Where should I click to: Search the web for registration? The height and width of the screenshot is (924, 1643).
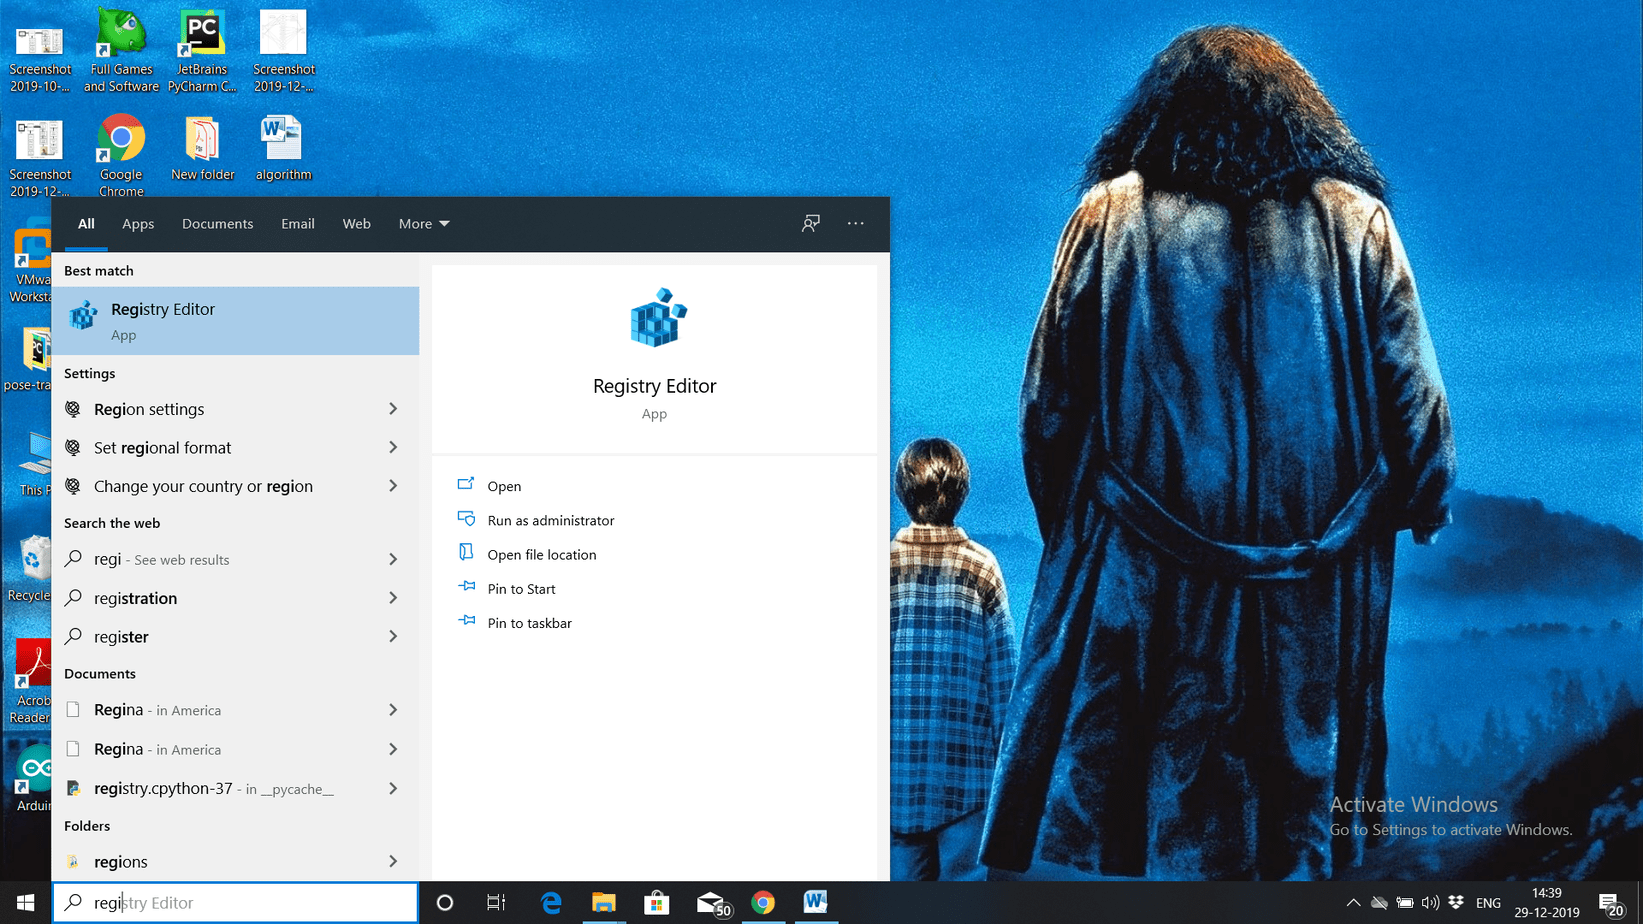click(x=235, y=598)
